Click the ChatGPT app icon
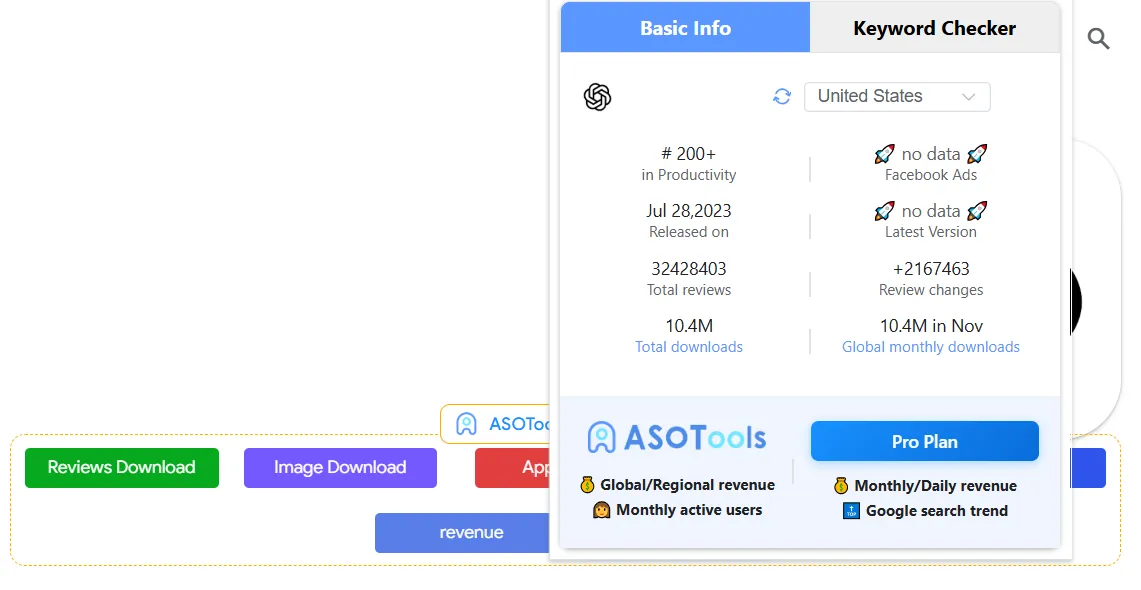The width and height of the screenshot is (1141, 590). pos(597,97)
